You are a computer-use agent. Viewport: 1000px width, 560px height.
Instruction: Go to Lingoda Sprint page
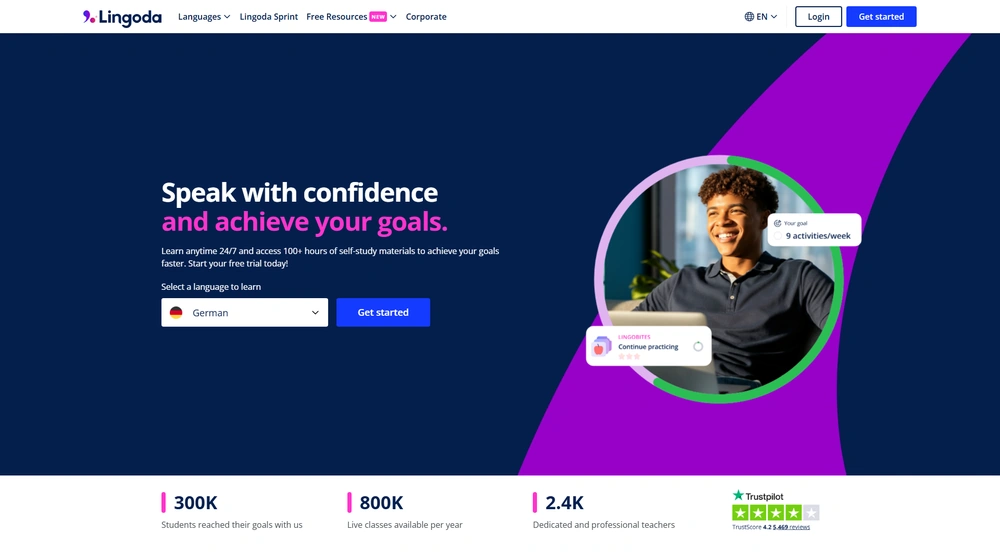268,17
